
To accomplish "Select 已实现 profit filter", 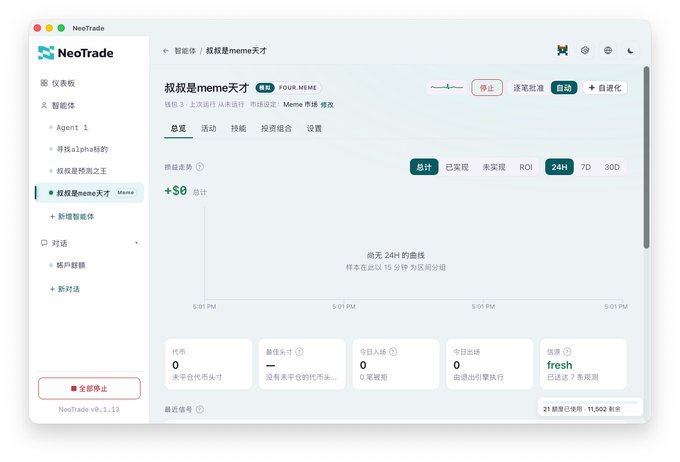I will [457, 167].
